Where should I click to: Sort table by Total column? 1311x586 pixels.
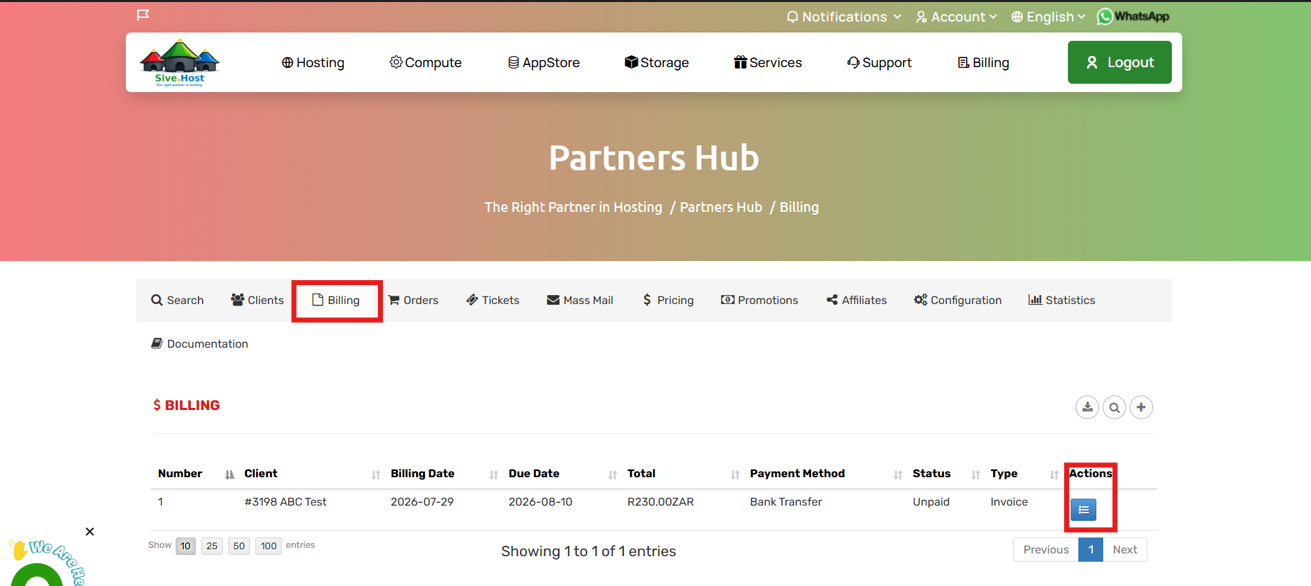coord(684,474)
